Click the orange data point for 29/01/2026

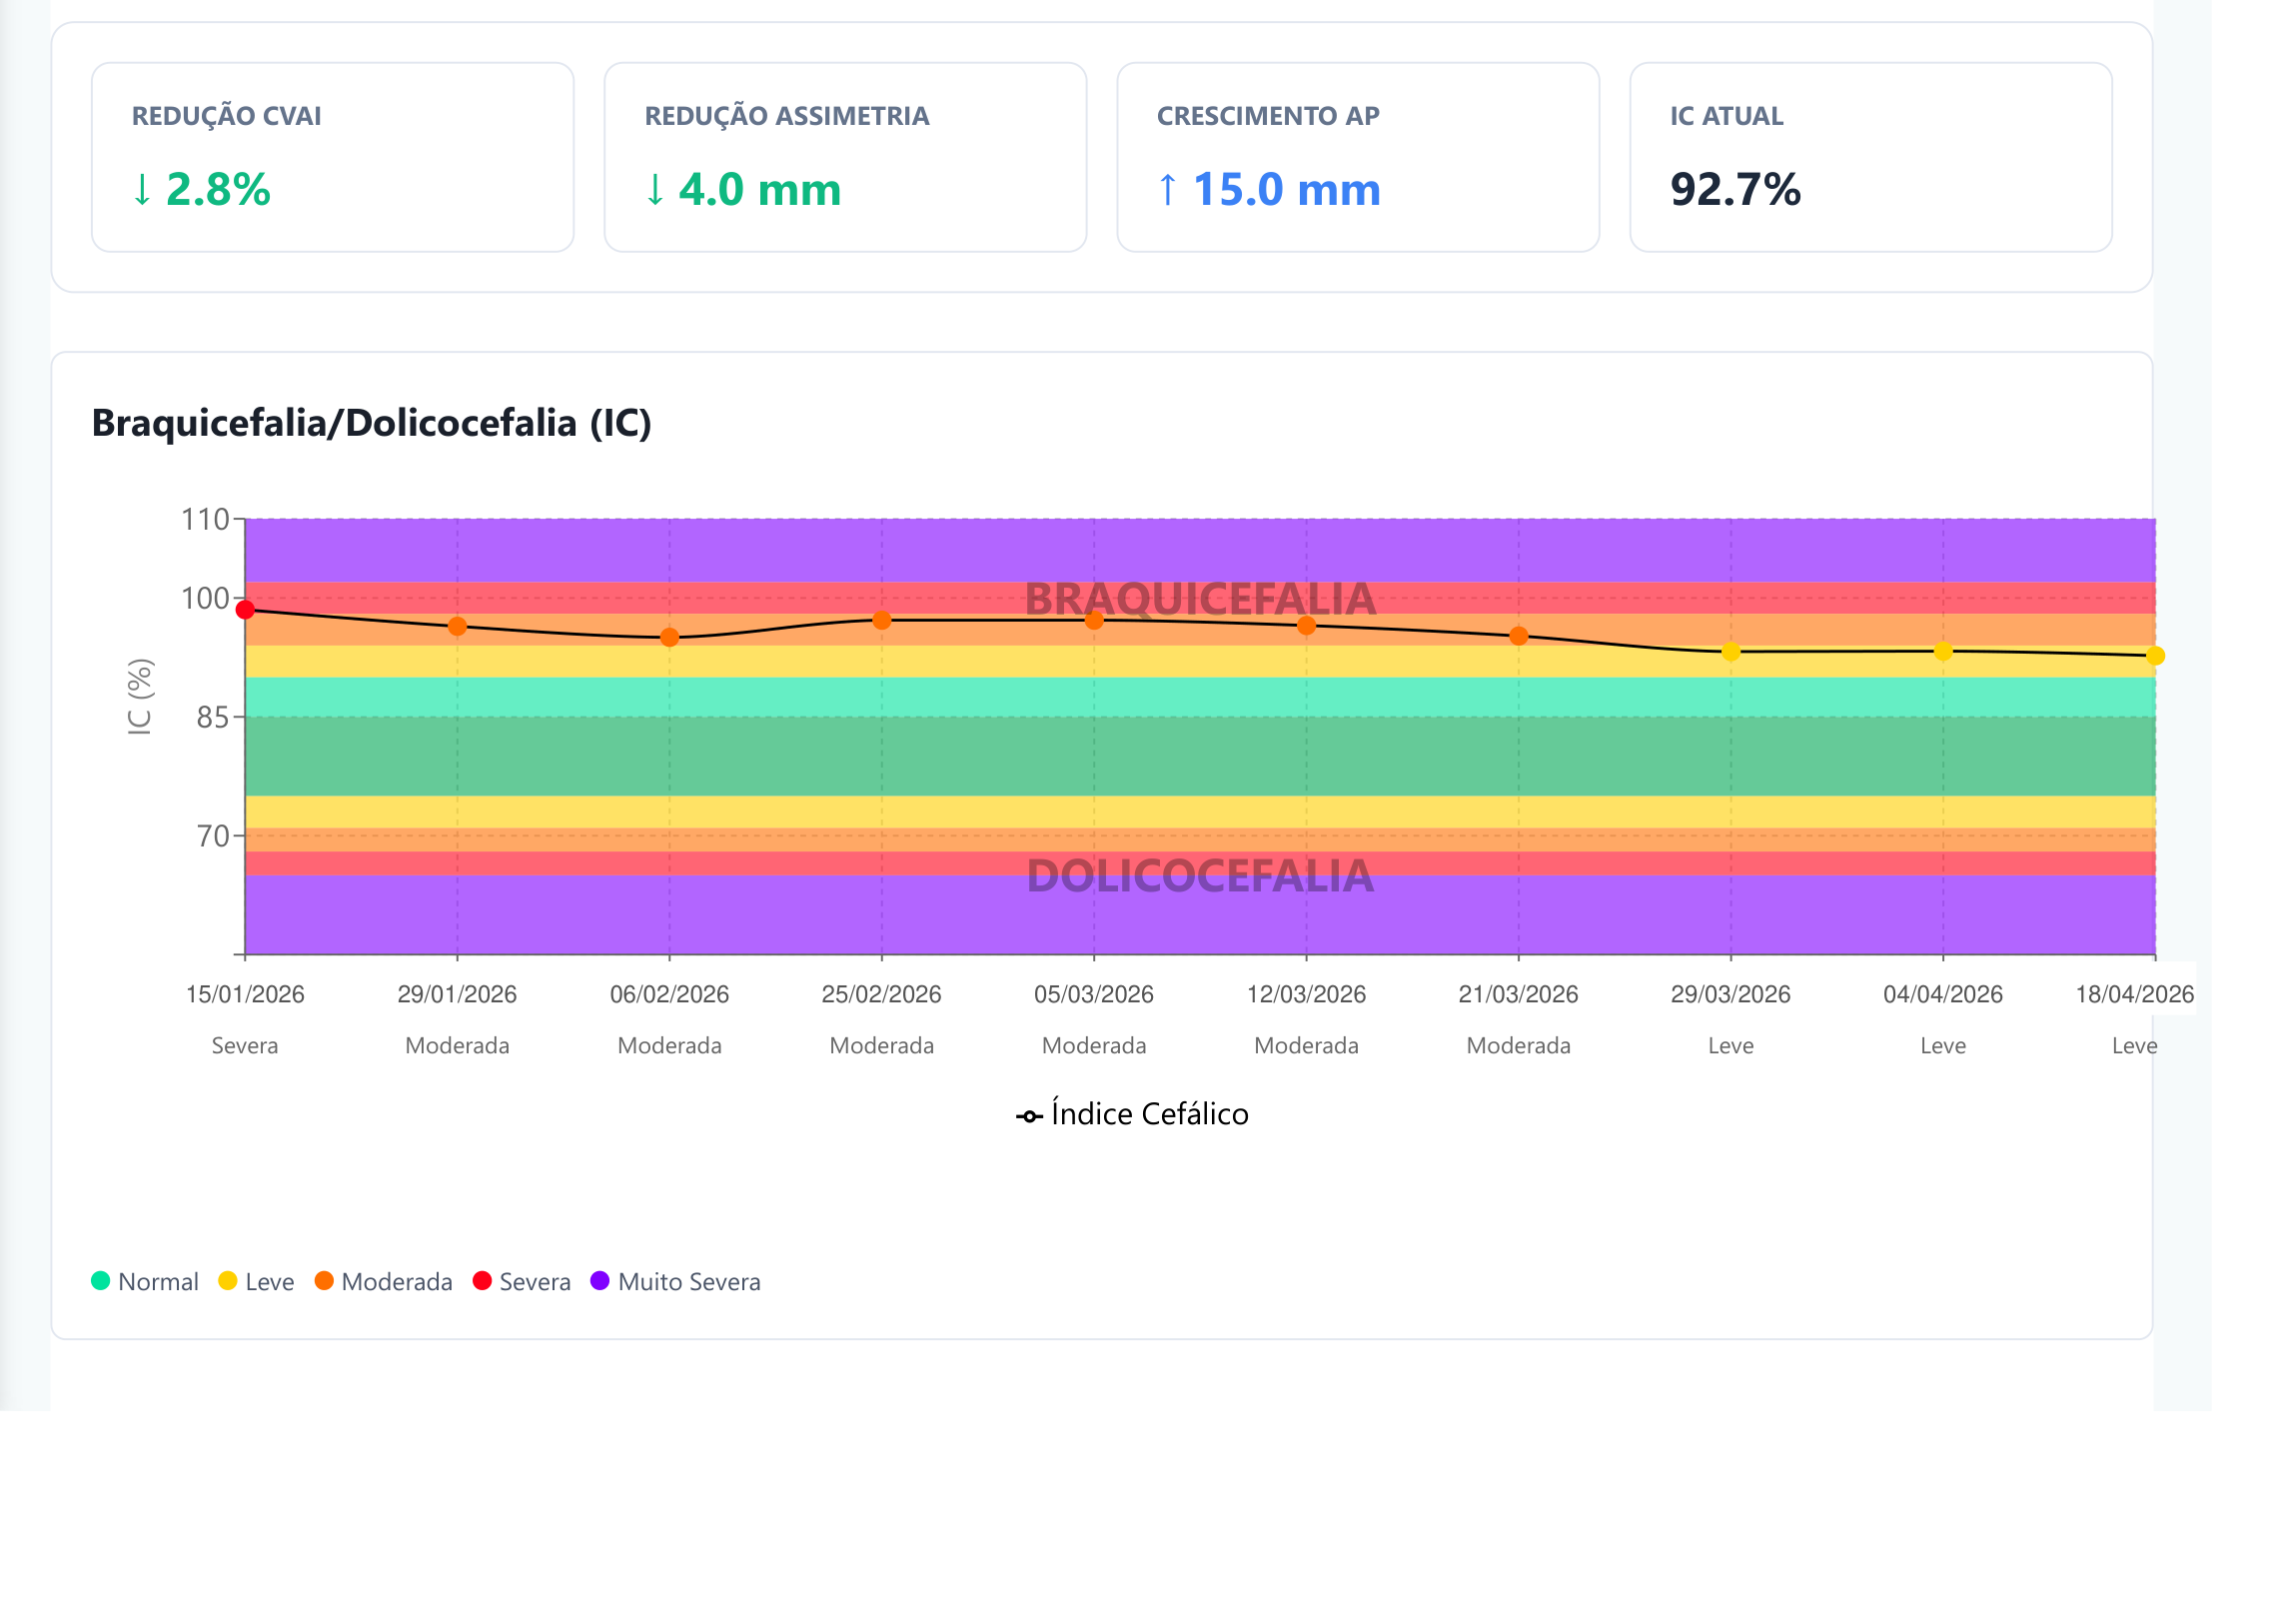(457, 627)
